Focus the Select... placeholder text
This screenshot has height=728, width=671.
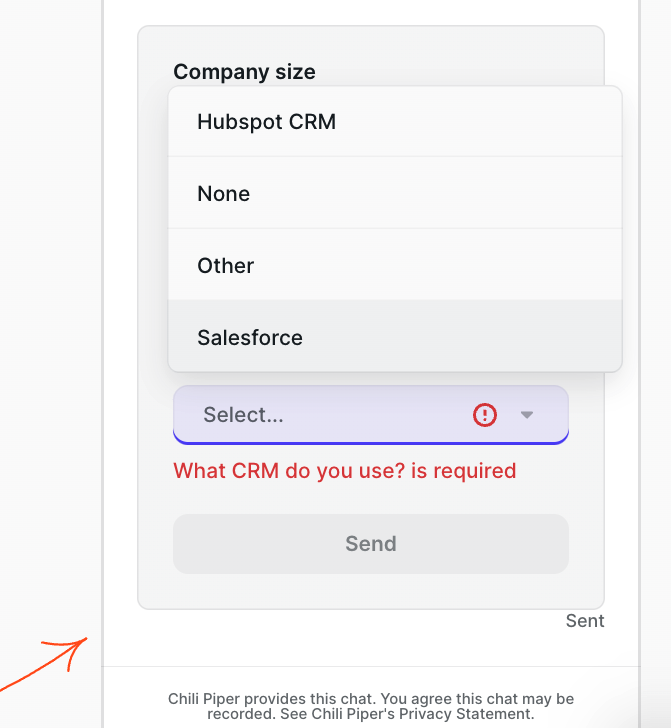[x=243, y=415]
